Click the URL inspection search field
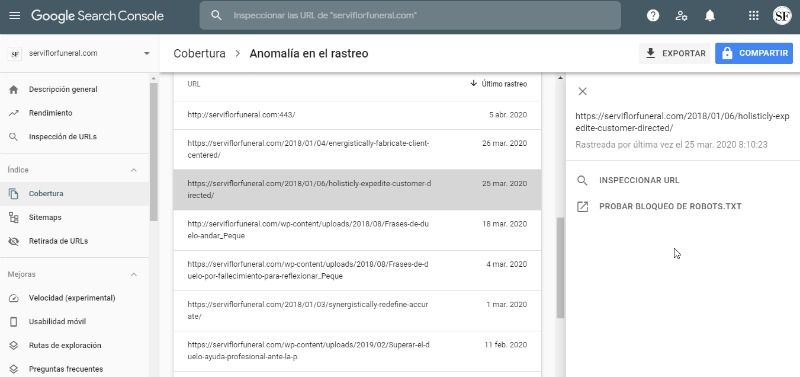 coord(410,16)
